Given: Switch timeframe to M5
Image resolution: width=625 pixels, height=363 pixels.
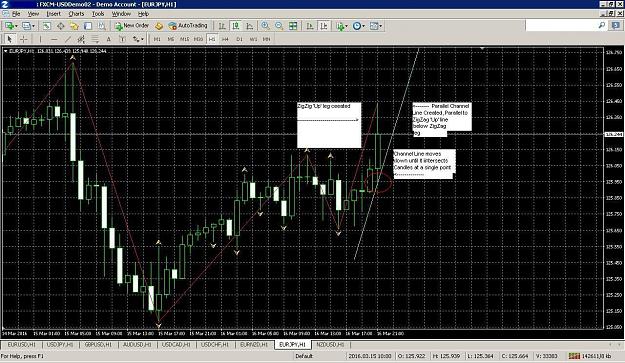Looking at the screenshot, I should click(171, 39).
